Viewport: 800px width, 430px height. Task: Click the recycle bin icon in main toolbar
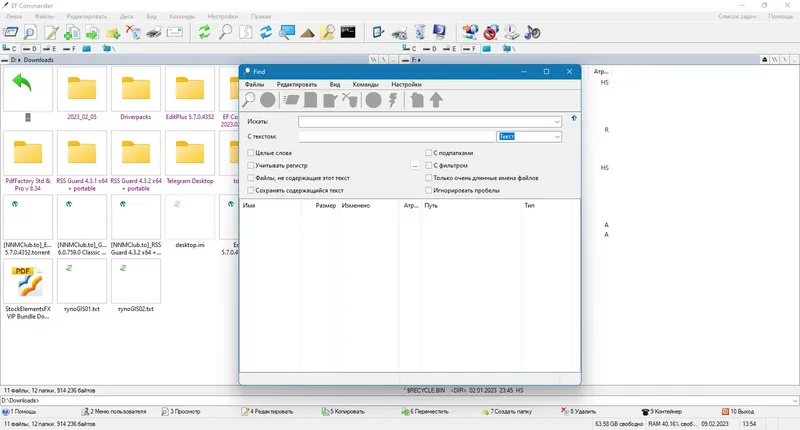[419, 33]
